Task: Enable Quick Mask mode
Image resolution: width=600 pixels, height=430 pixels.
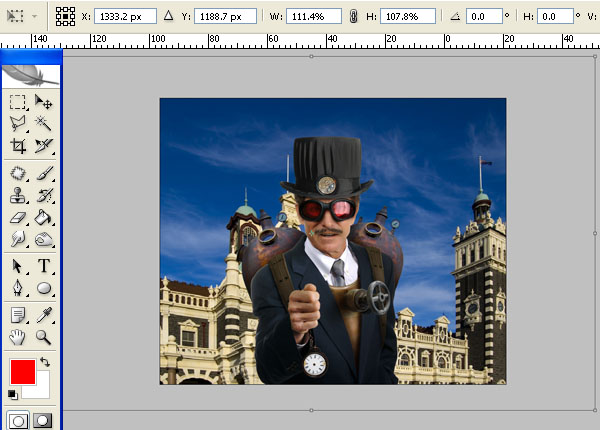Action: tap(42, 420)
